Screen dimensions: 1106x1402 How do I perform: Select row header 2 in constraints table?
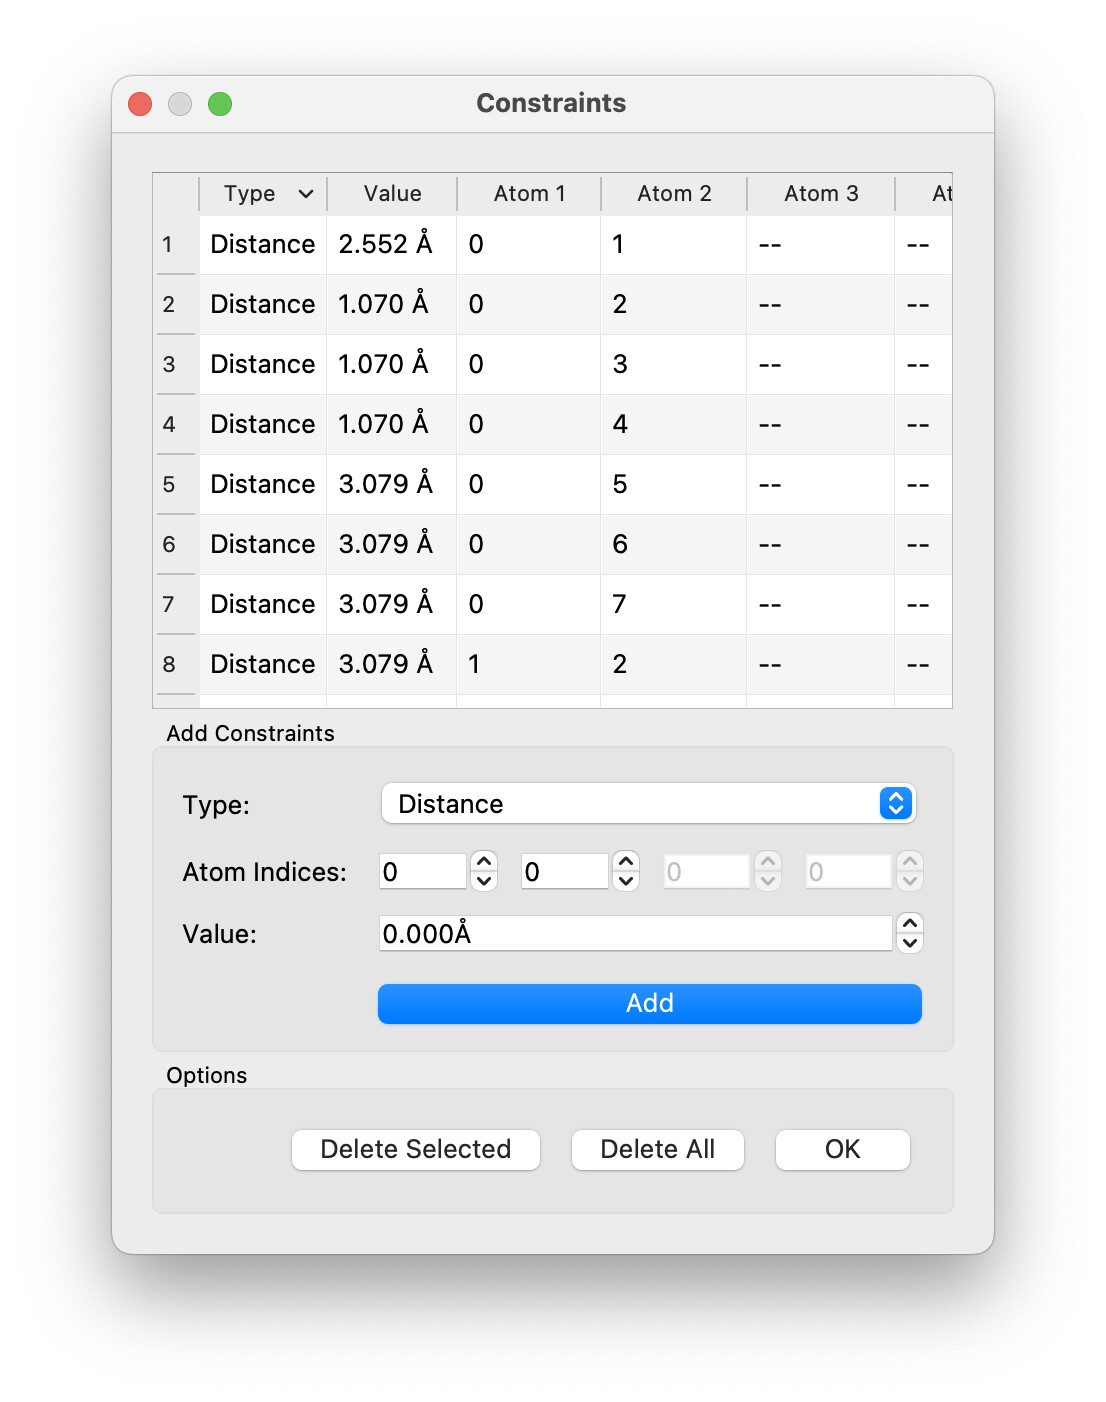(176, 304)
